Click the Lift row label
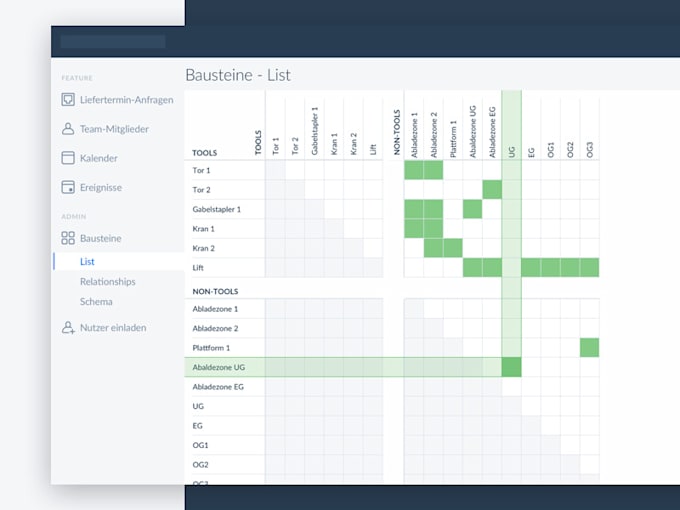Image resolution: width=680 pixels, height=510 pixels. click(198, 268)
